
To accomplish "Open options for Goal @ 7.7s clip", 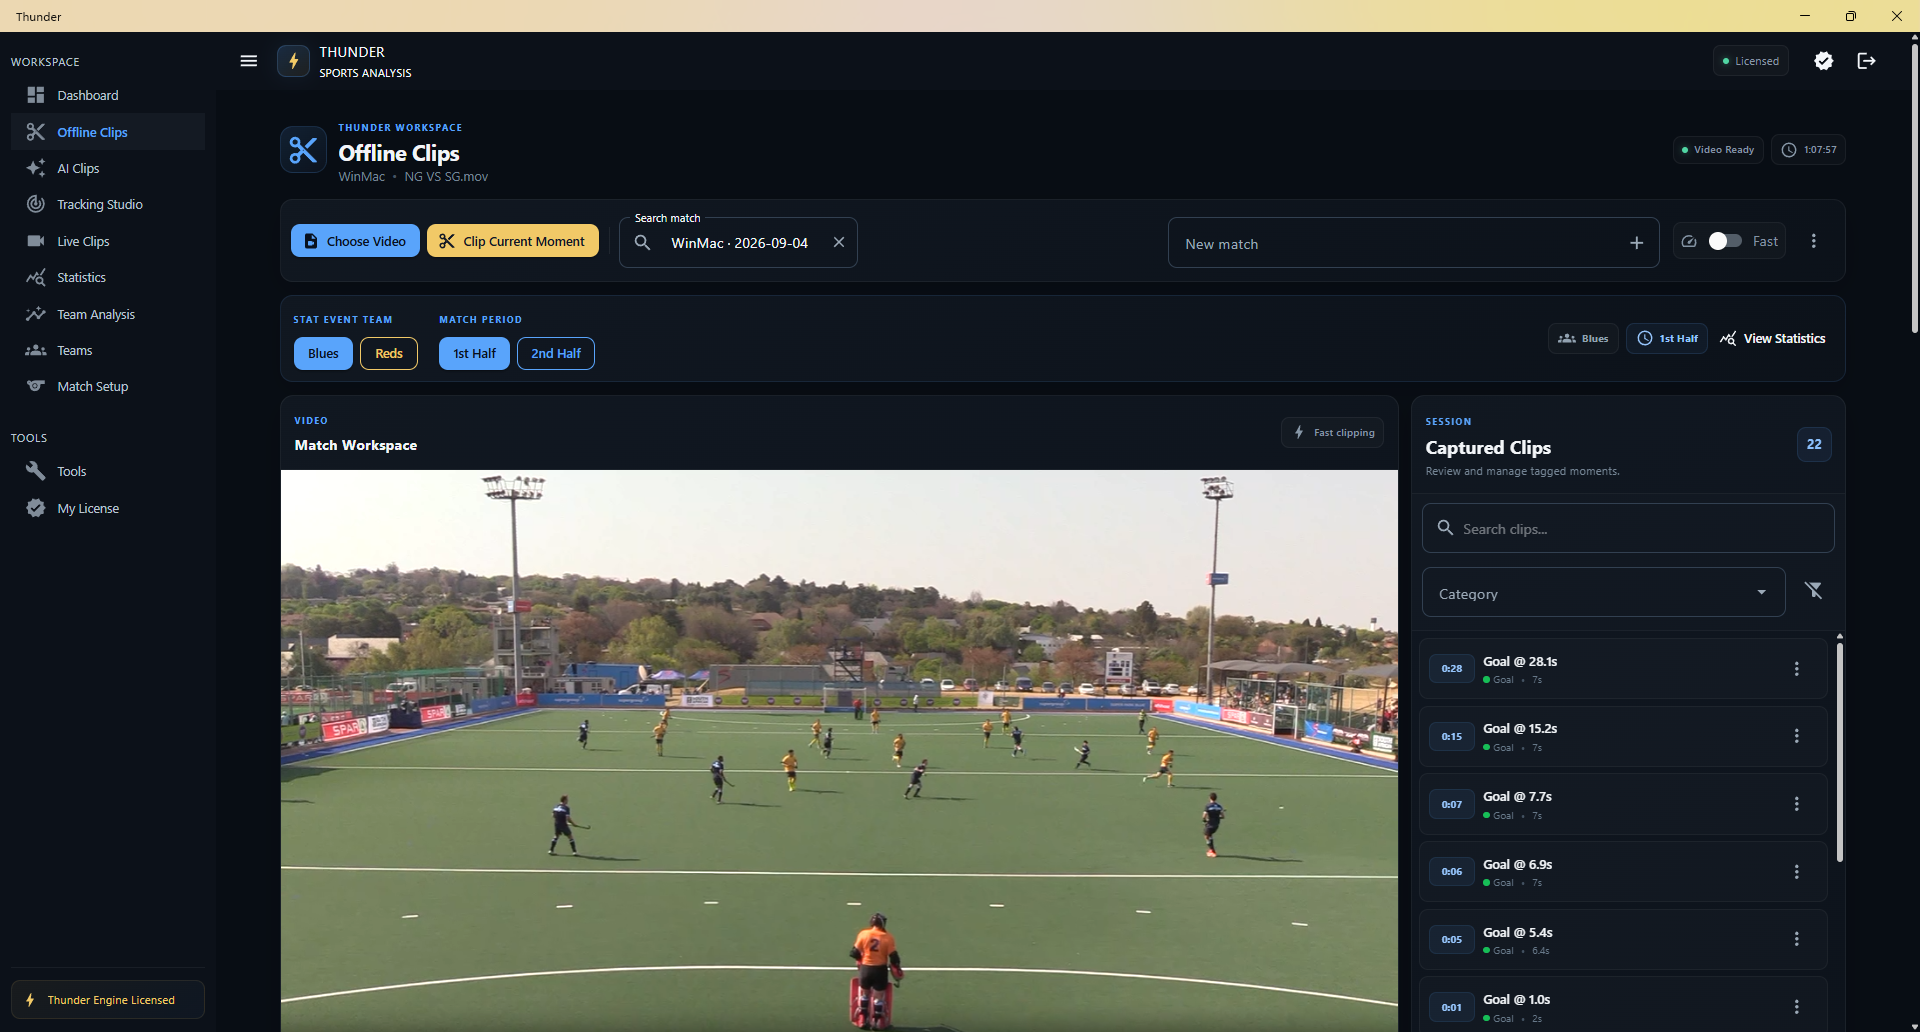I will tap(1796, 804).
